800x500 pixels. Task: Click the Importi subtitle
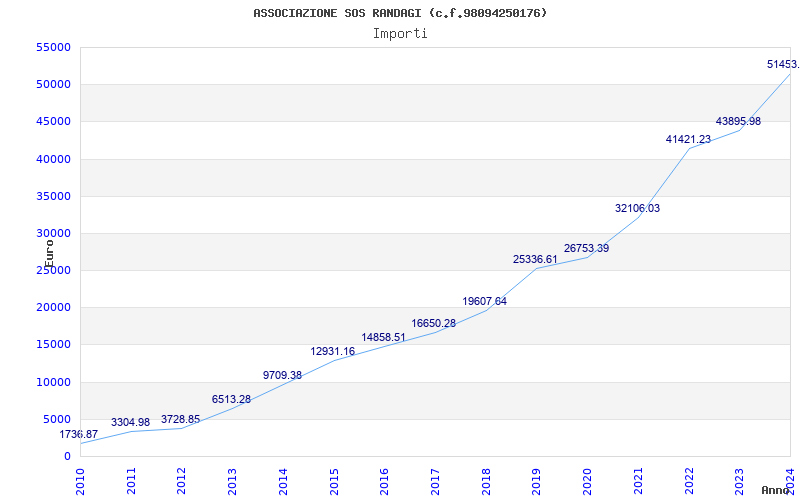point(400,34)
